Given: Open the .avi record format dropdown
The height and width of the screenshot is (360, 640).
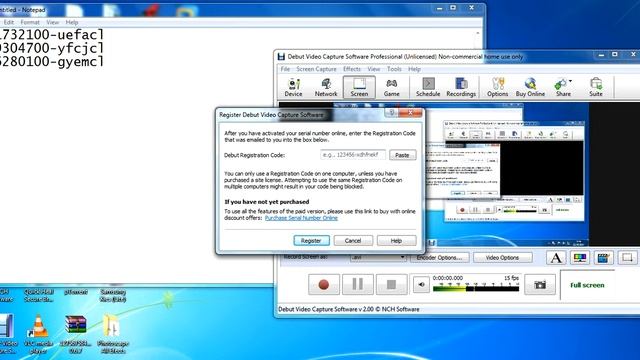Looking at the screenshot, I should [x=378, y=258].
